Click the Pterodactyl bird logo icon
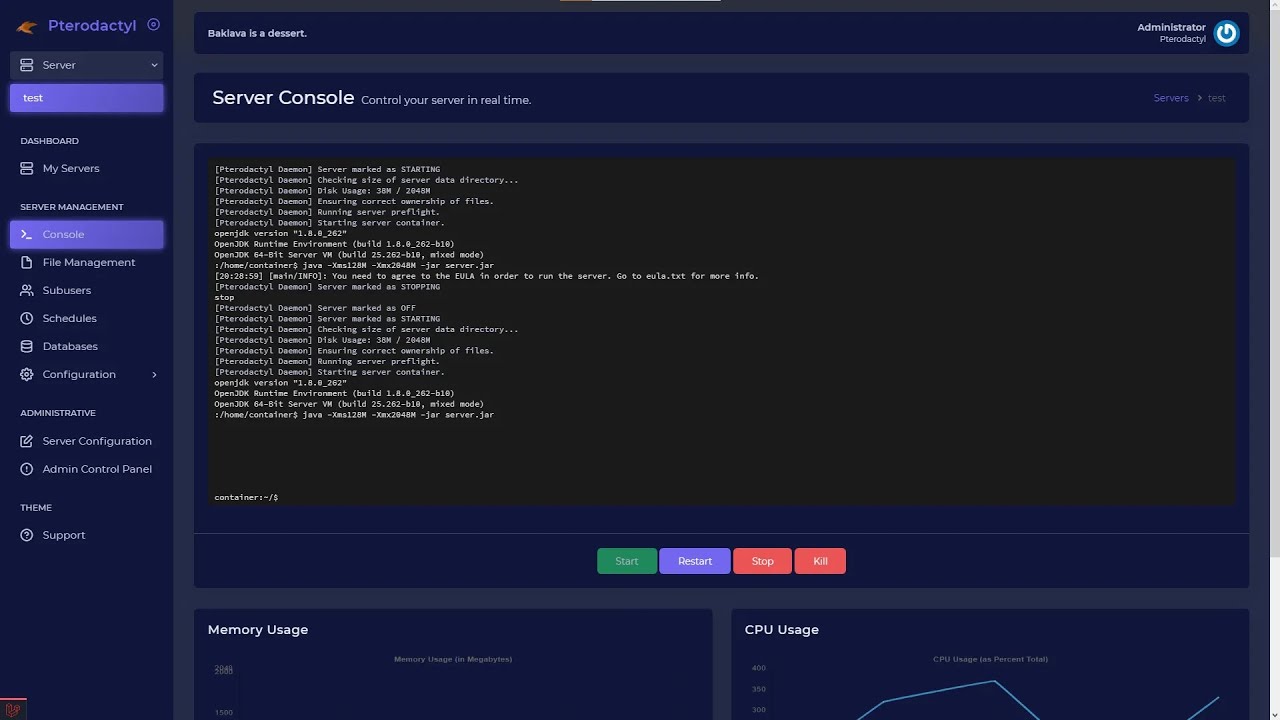Image resolution: width=1280 pixels, height=720 pixels. (x=27, y=27)
